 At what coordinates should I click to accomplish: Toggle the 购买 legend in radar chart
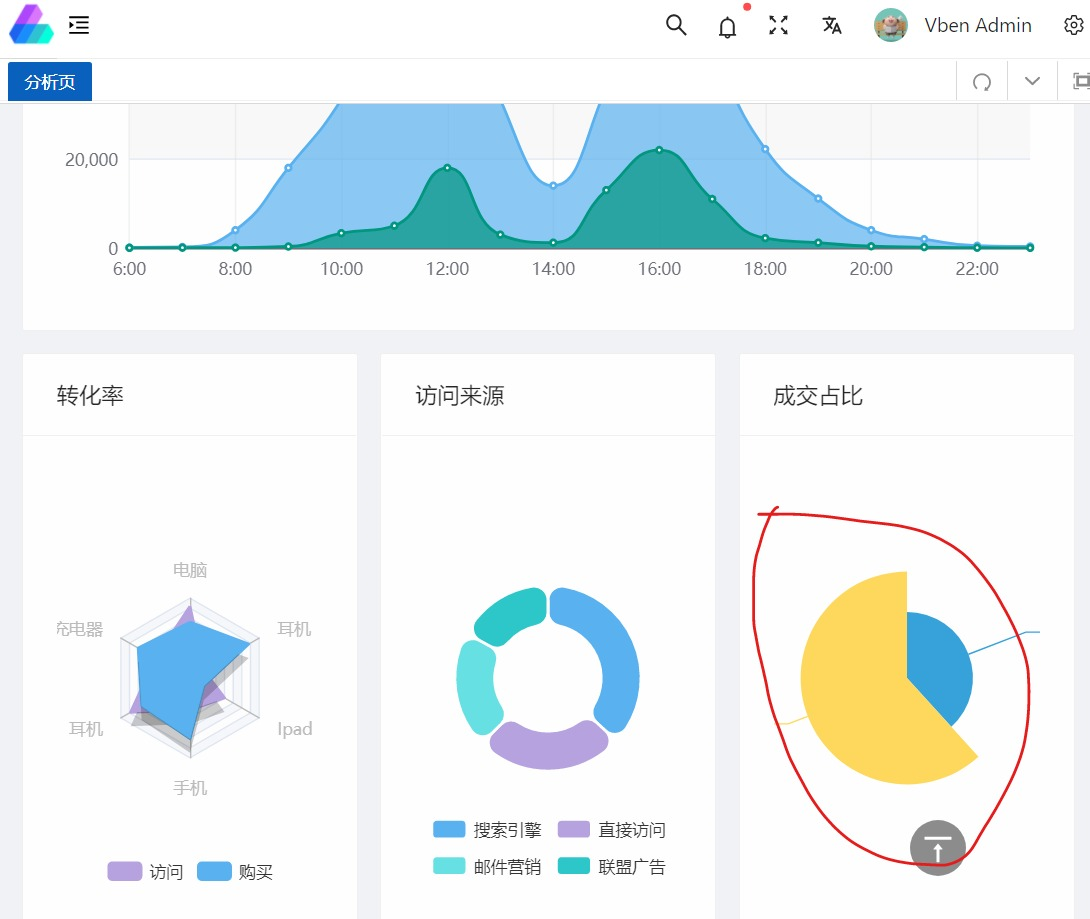235,872
